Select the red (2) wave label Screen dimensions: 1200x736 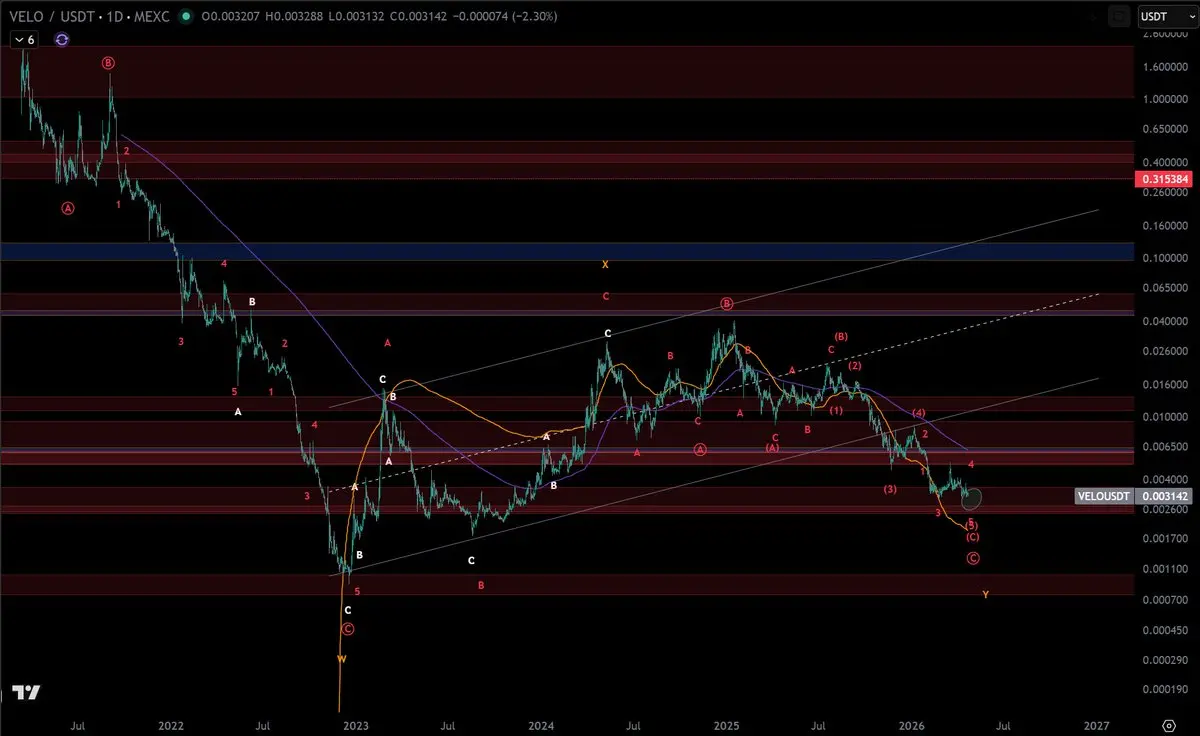855,366
